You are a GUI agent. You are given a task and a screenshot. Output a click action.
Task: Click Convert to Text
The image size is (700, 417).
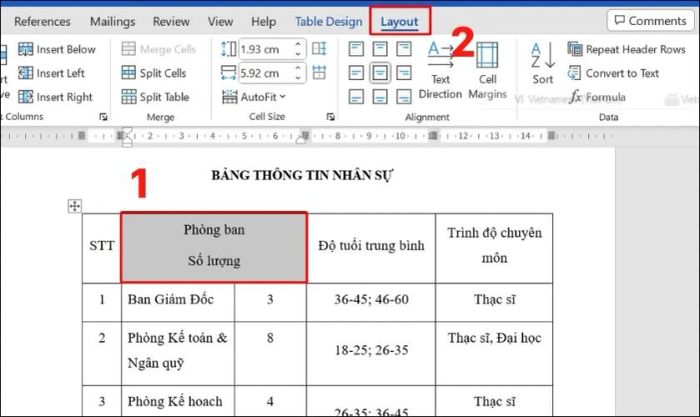[613, 73]
